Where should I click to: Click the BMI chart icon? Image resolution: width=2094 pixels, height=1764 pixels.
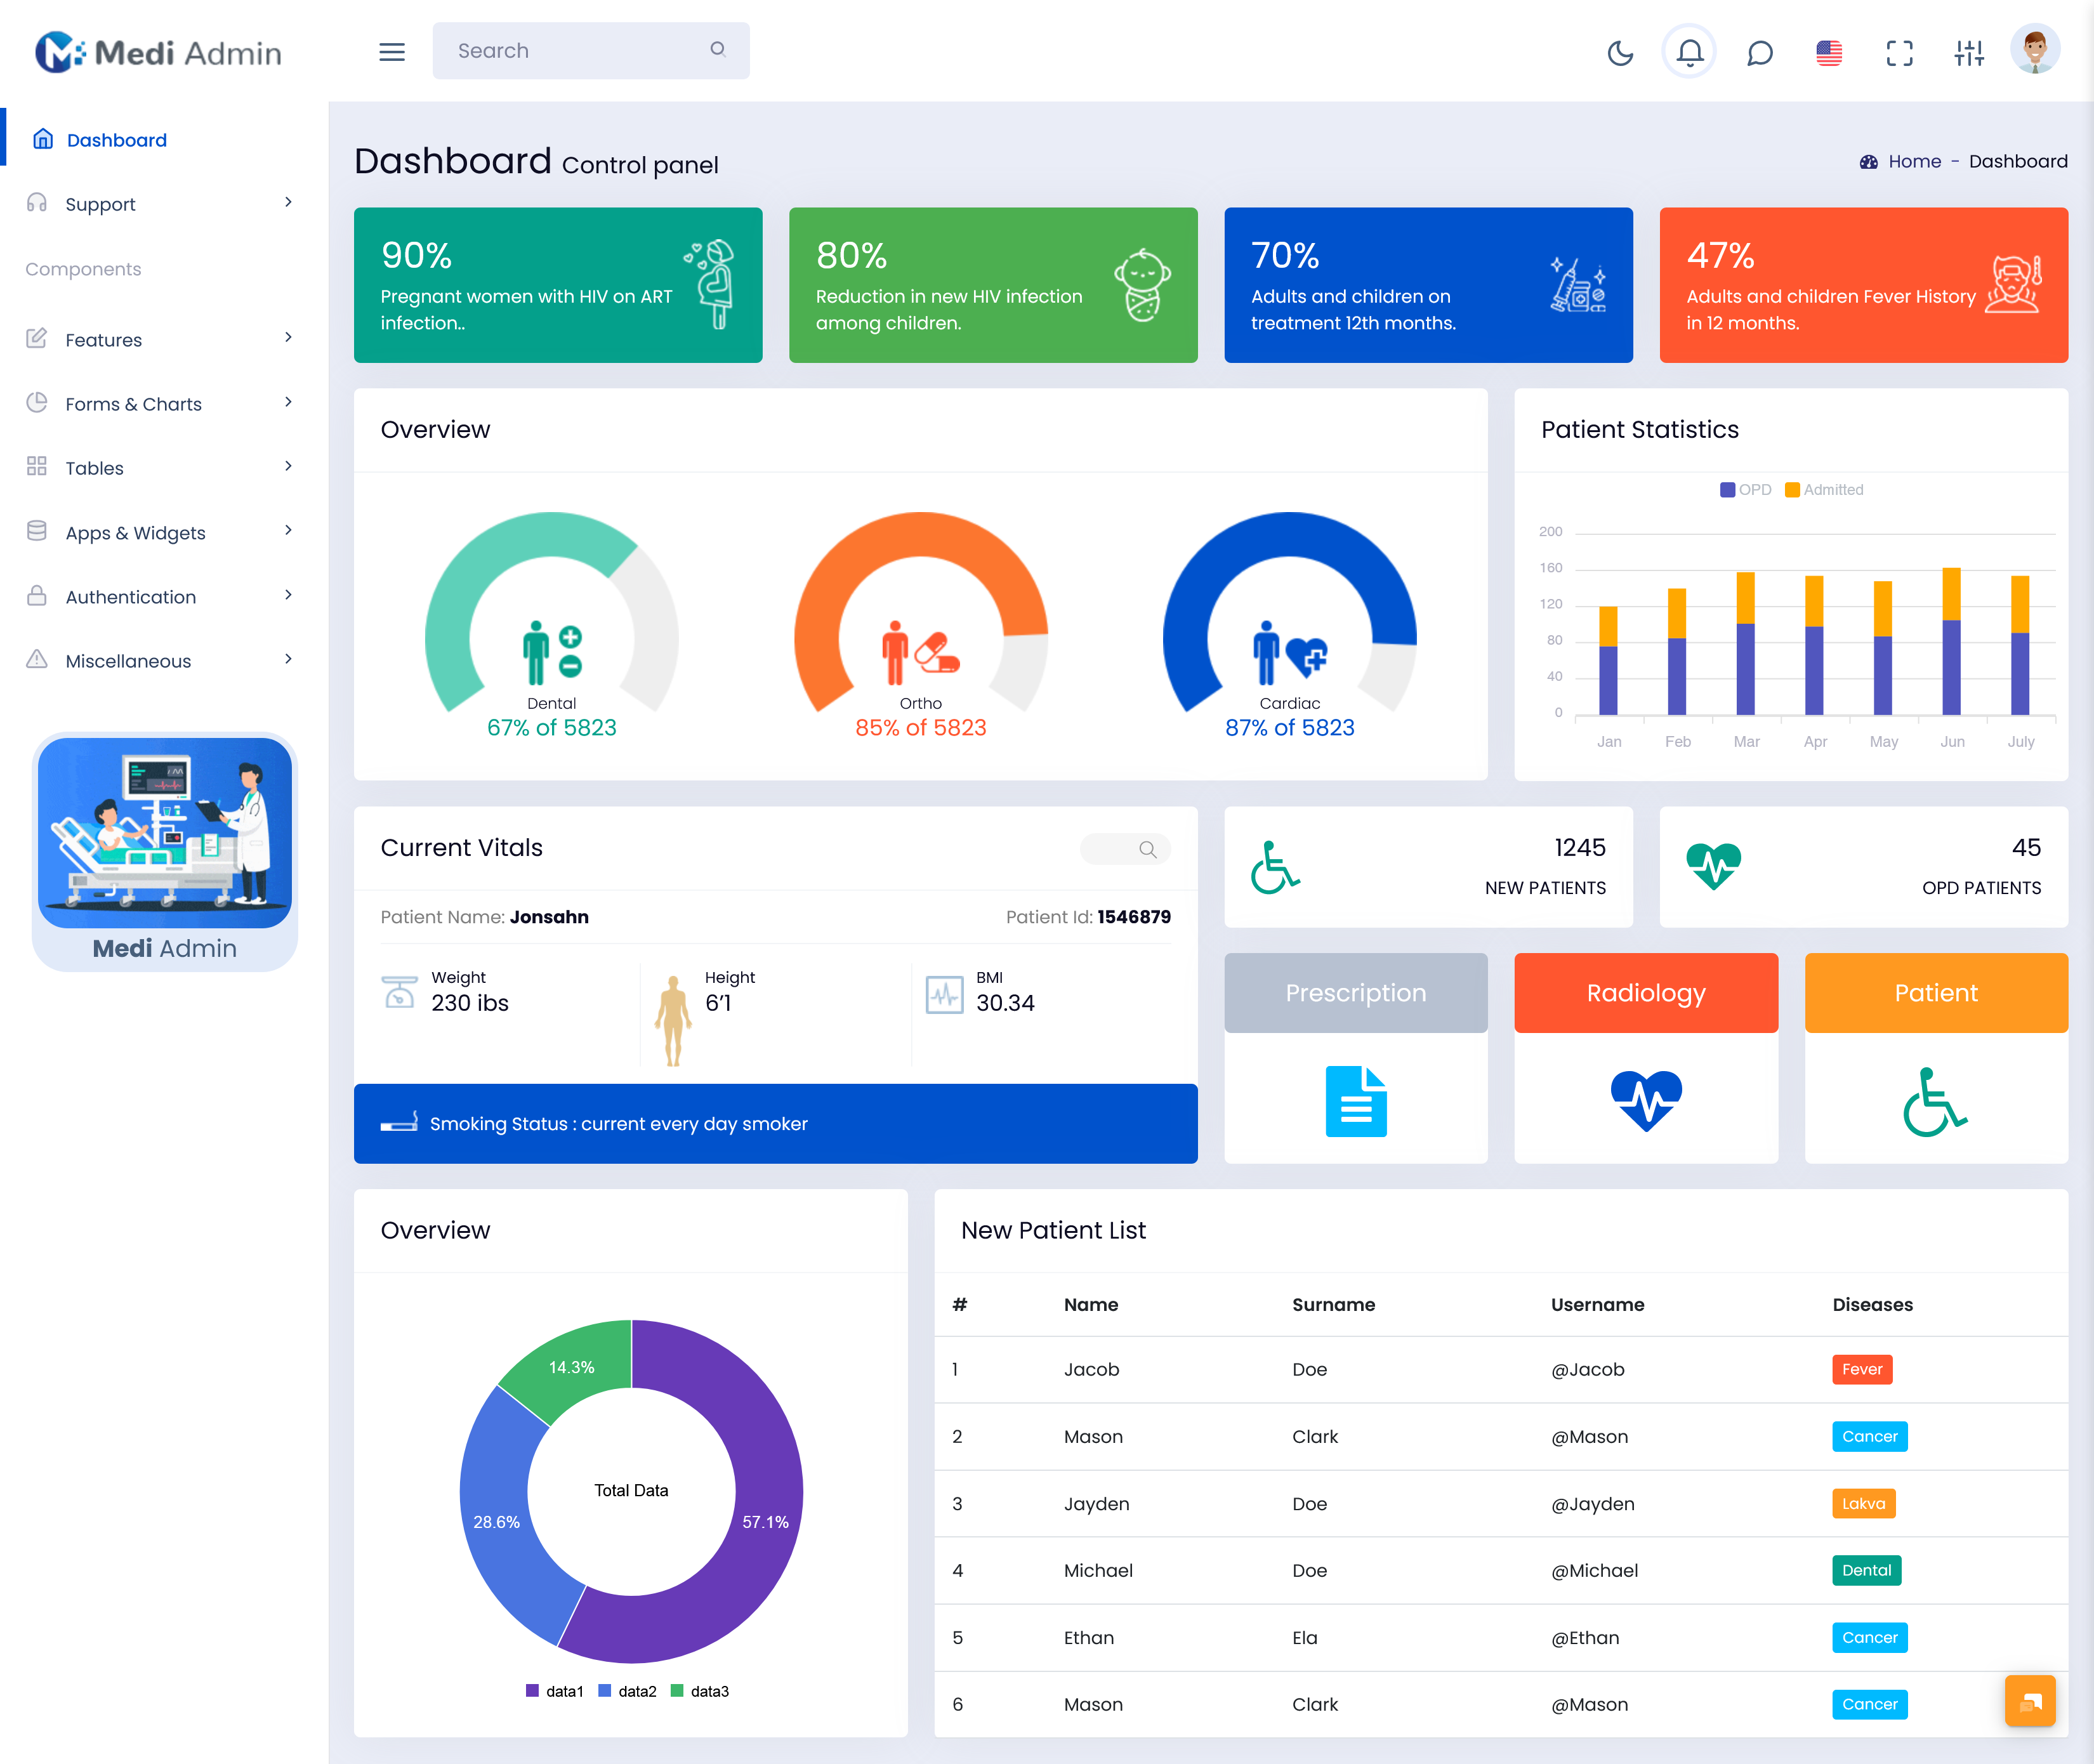pyautogui.click(x=944, y=994)
